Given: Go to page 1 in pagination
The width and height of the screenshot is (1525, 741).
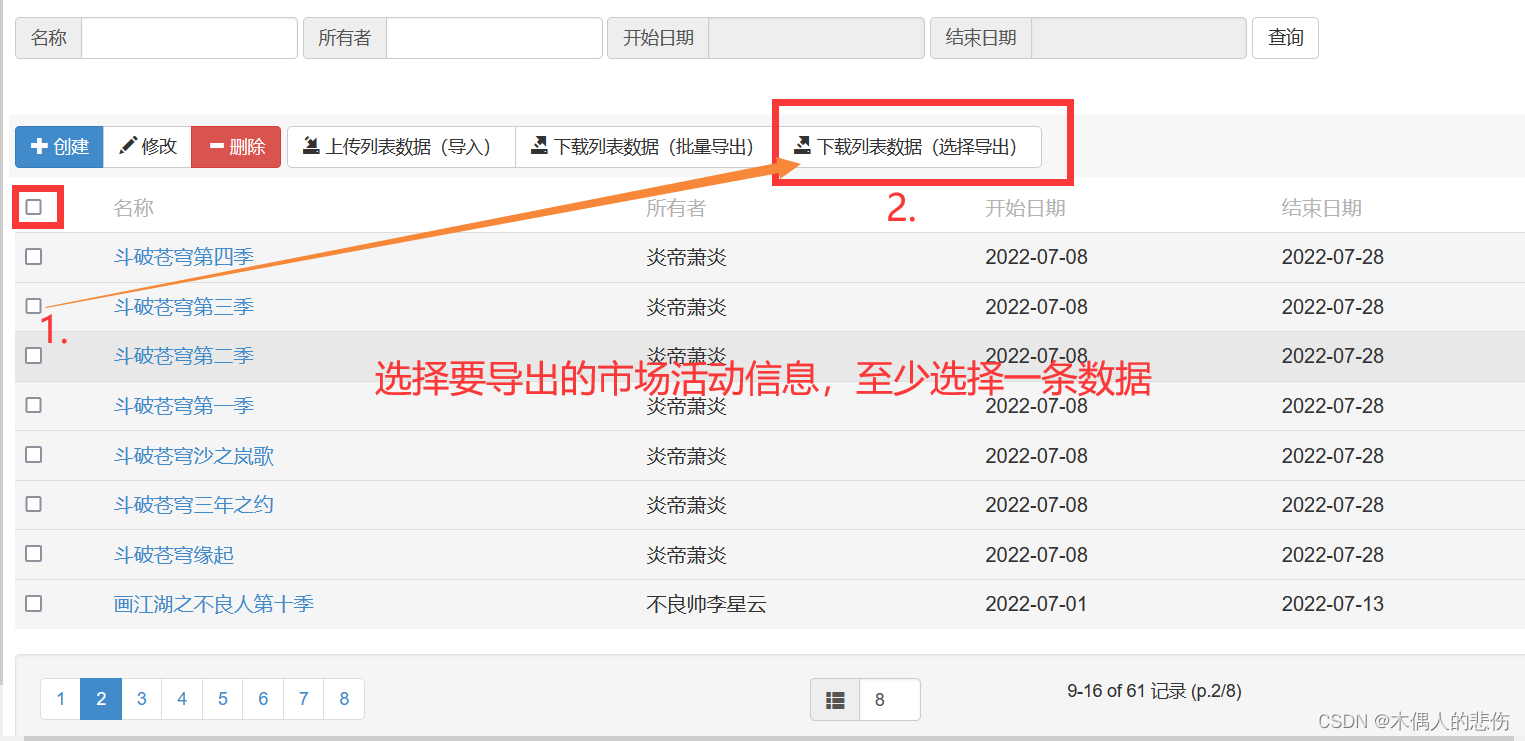Looking at the screenshot, I should [61, 699].
